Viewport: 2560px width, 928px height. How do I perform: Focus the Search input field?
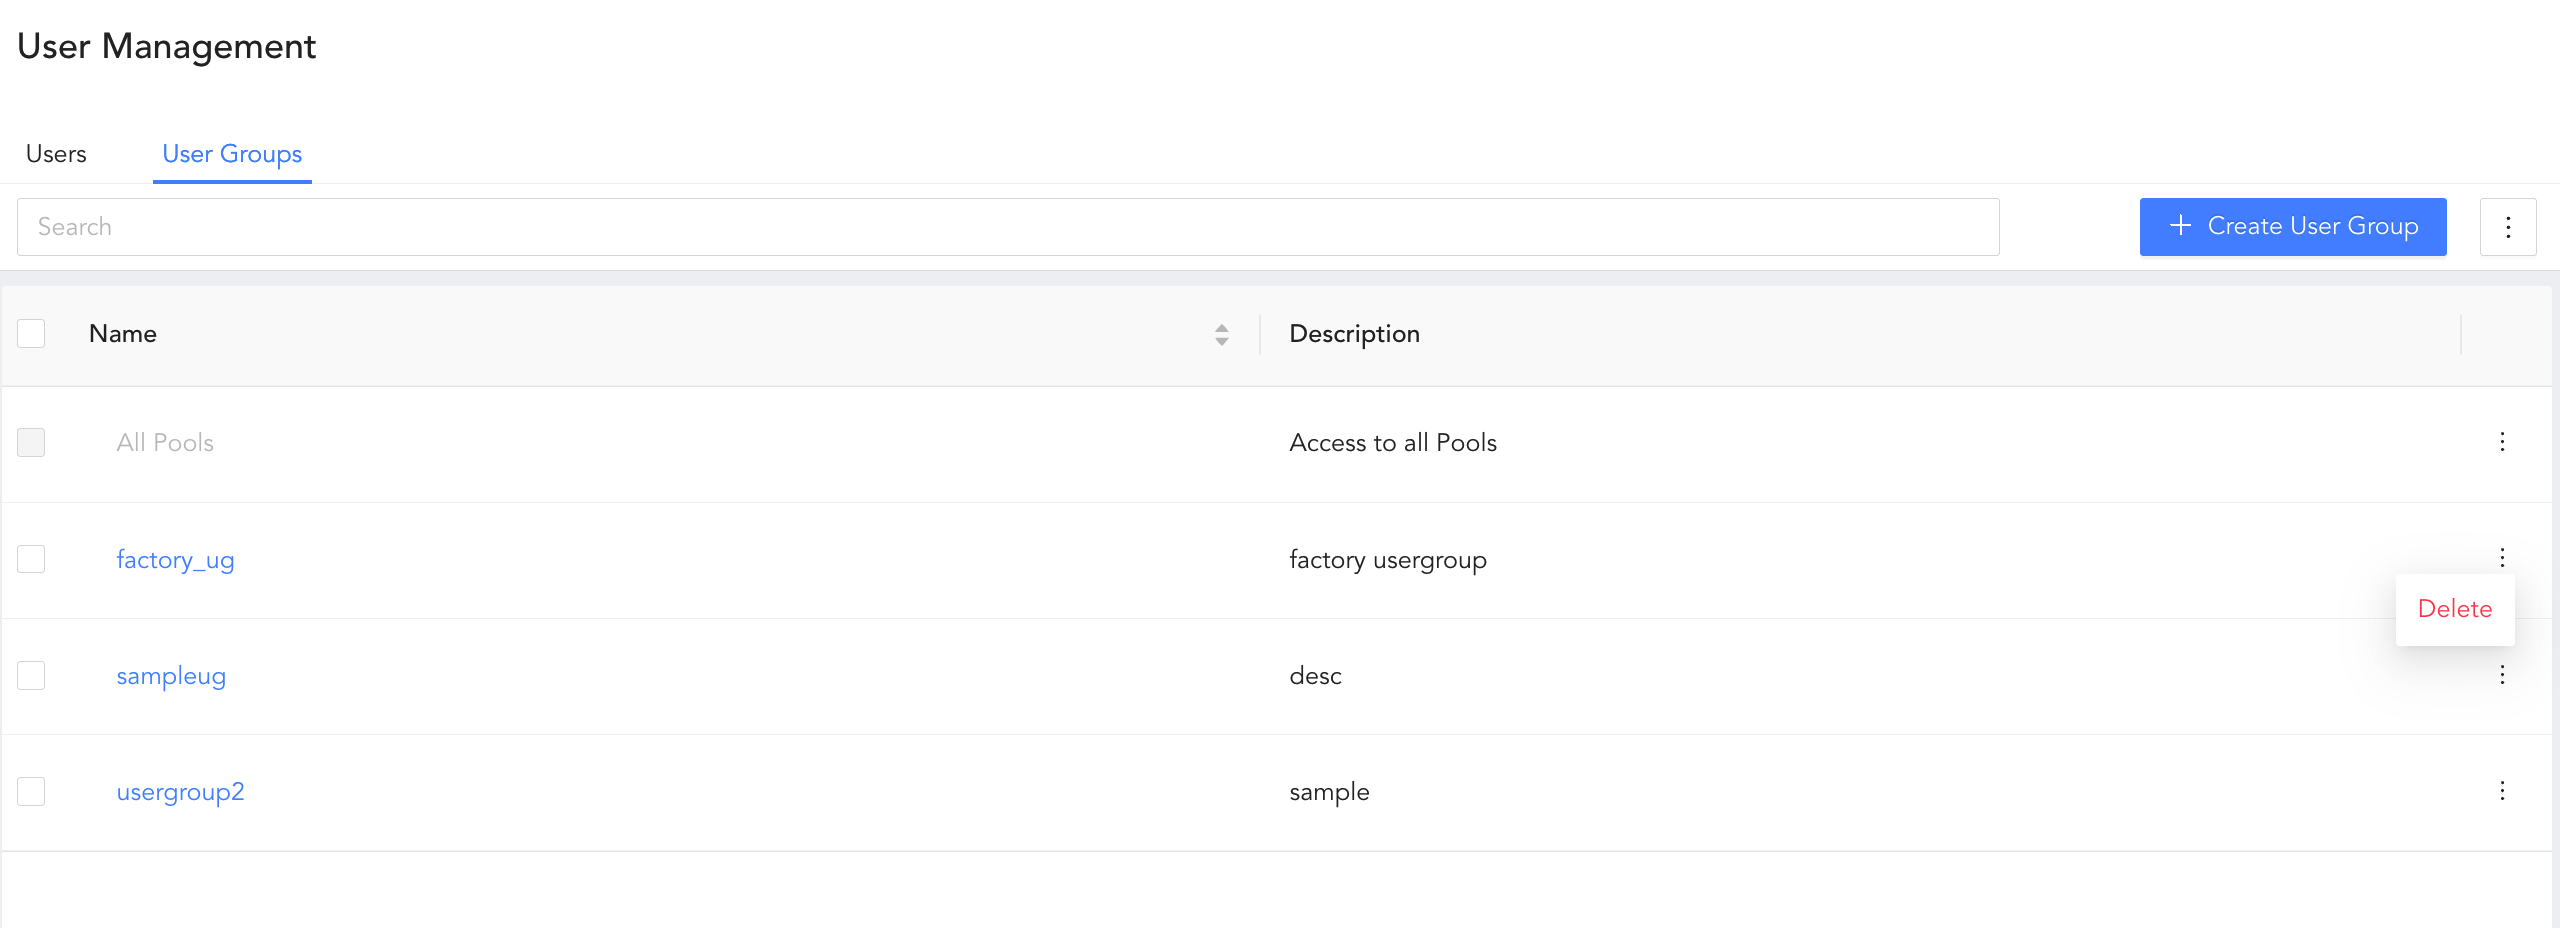click(x=1008, y=227)
